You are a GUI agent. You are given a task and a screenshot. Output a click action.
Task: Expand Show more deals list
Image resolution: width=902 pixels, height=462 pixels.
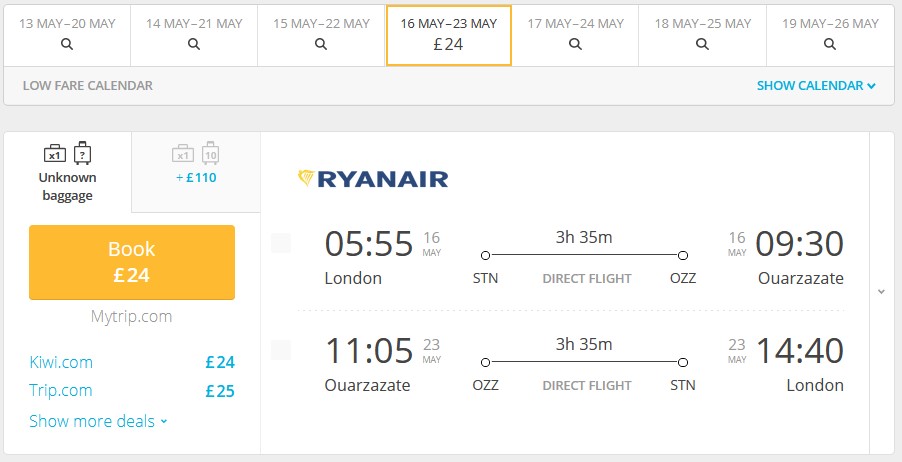98,421
